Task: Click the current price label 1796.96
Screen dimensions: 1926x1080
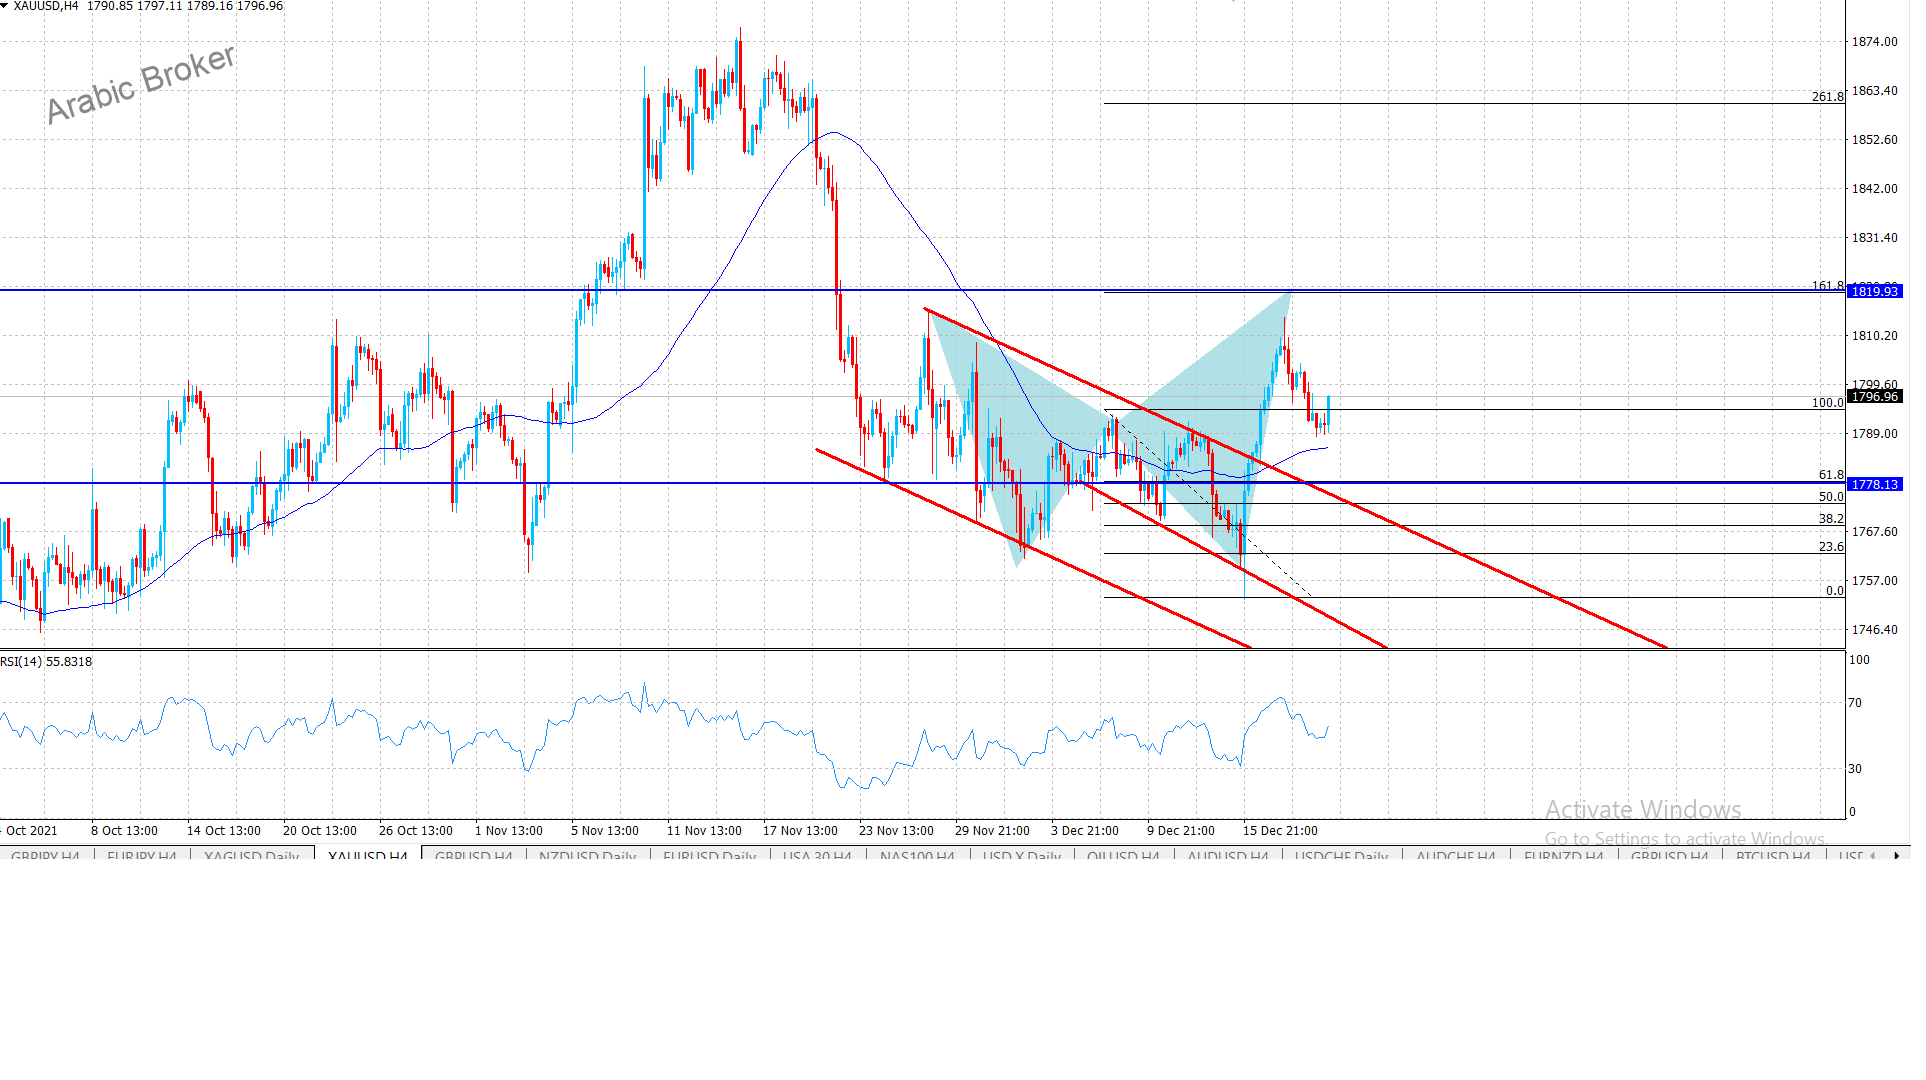Action: click(1874, 397)
